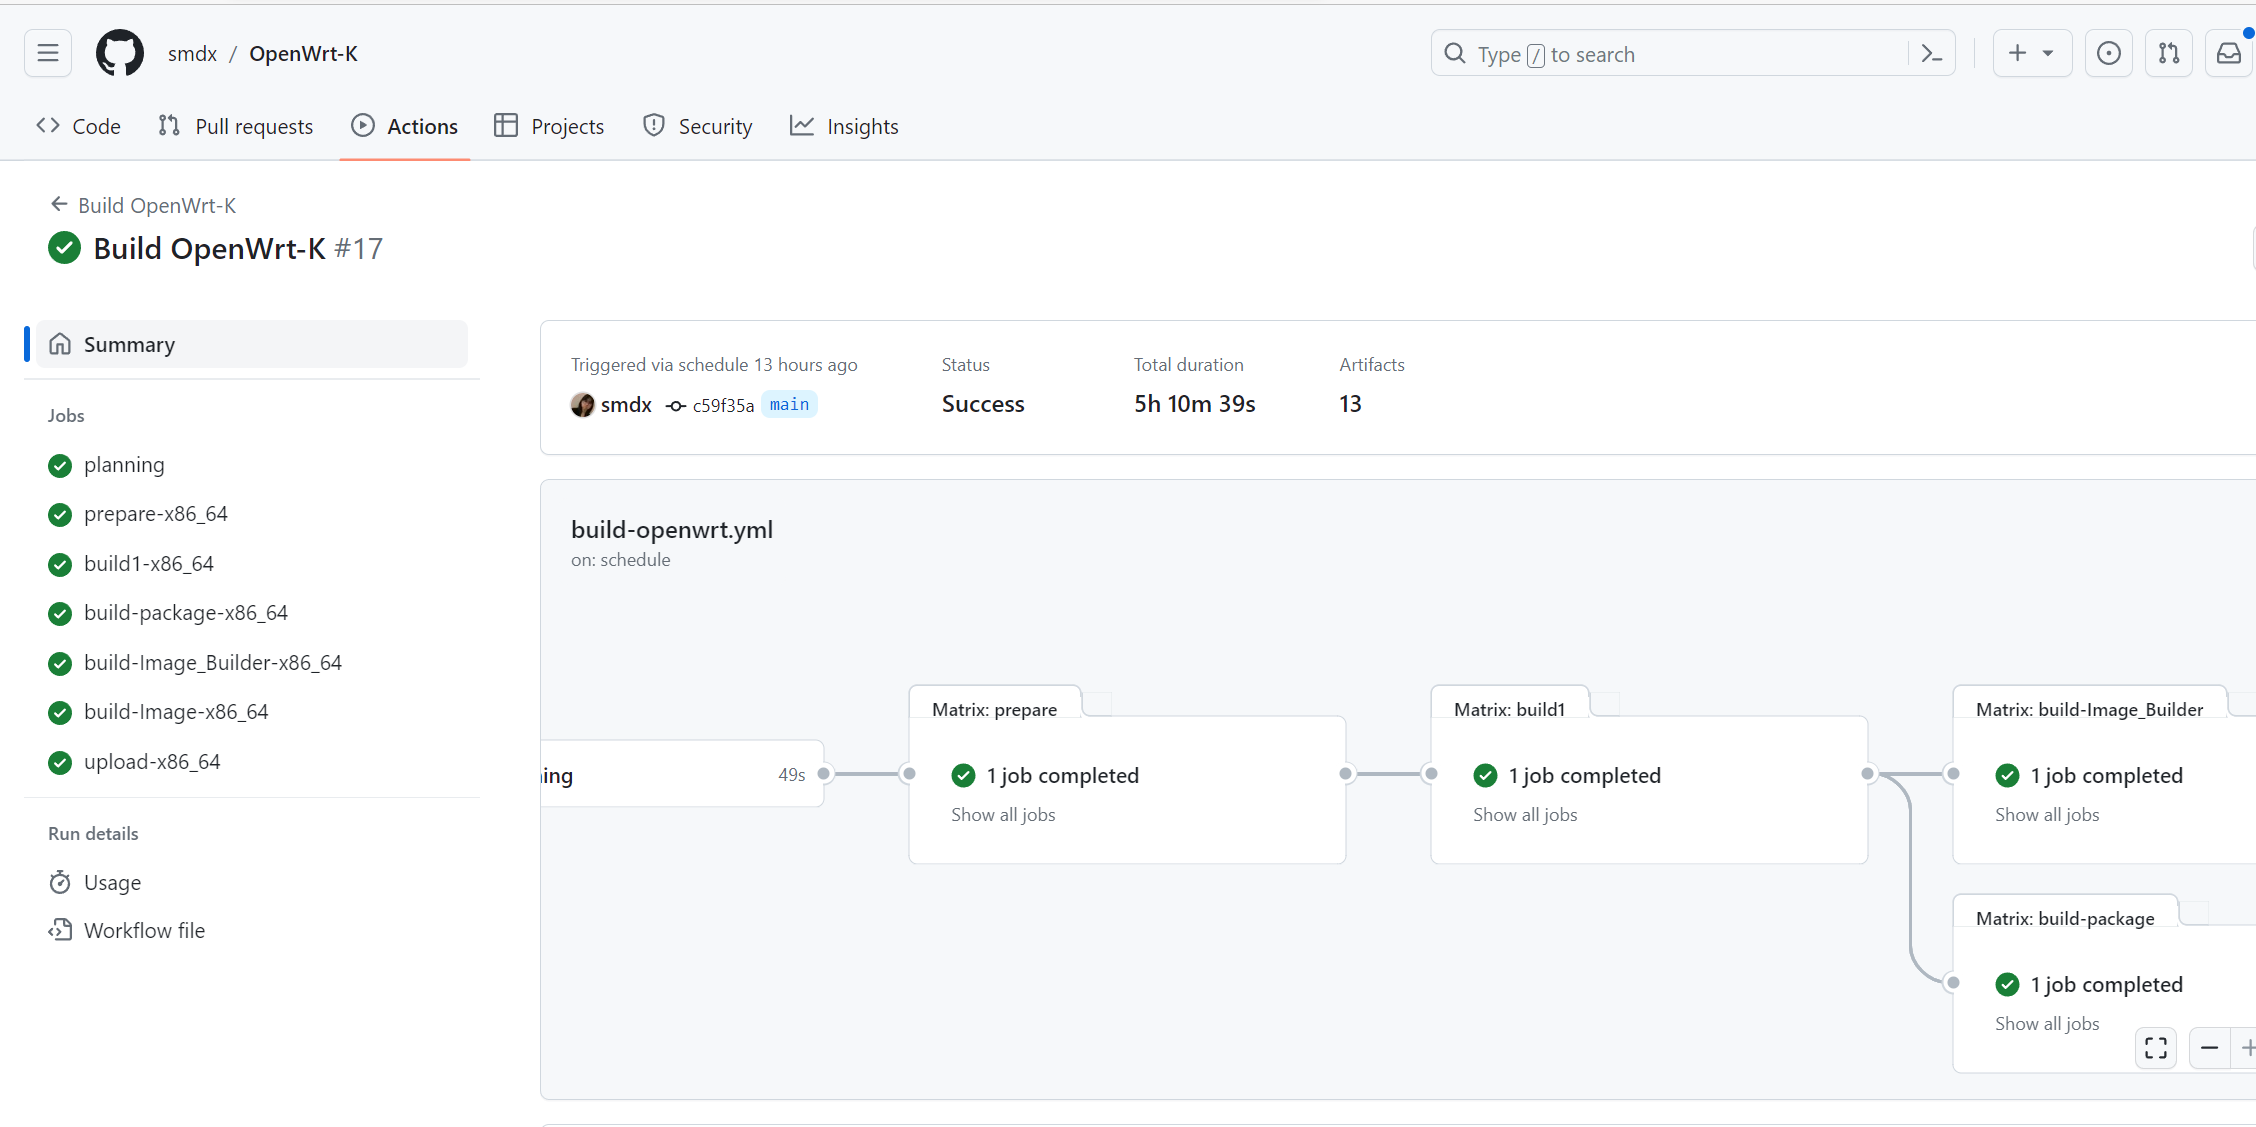Show all jobs in Matrix: build-package
This screenshot has height=1127, width=2256.
(2047, 1023)
